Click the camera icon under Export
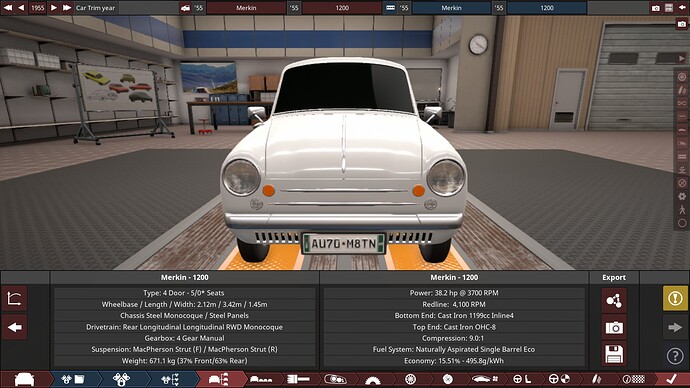Viewport: 690px width, 388px height. pyautogui.click(x=614, y=328)
